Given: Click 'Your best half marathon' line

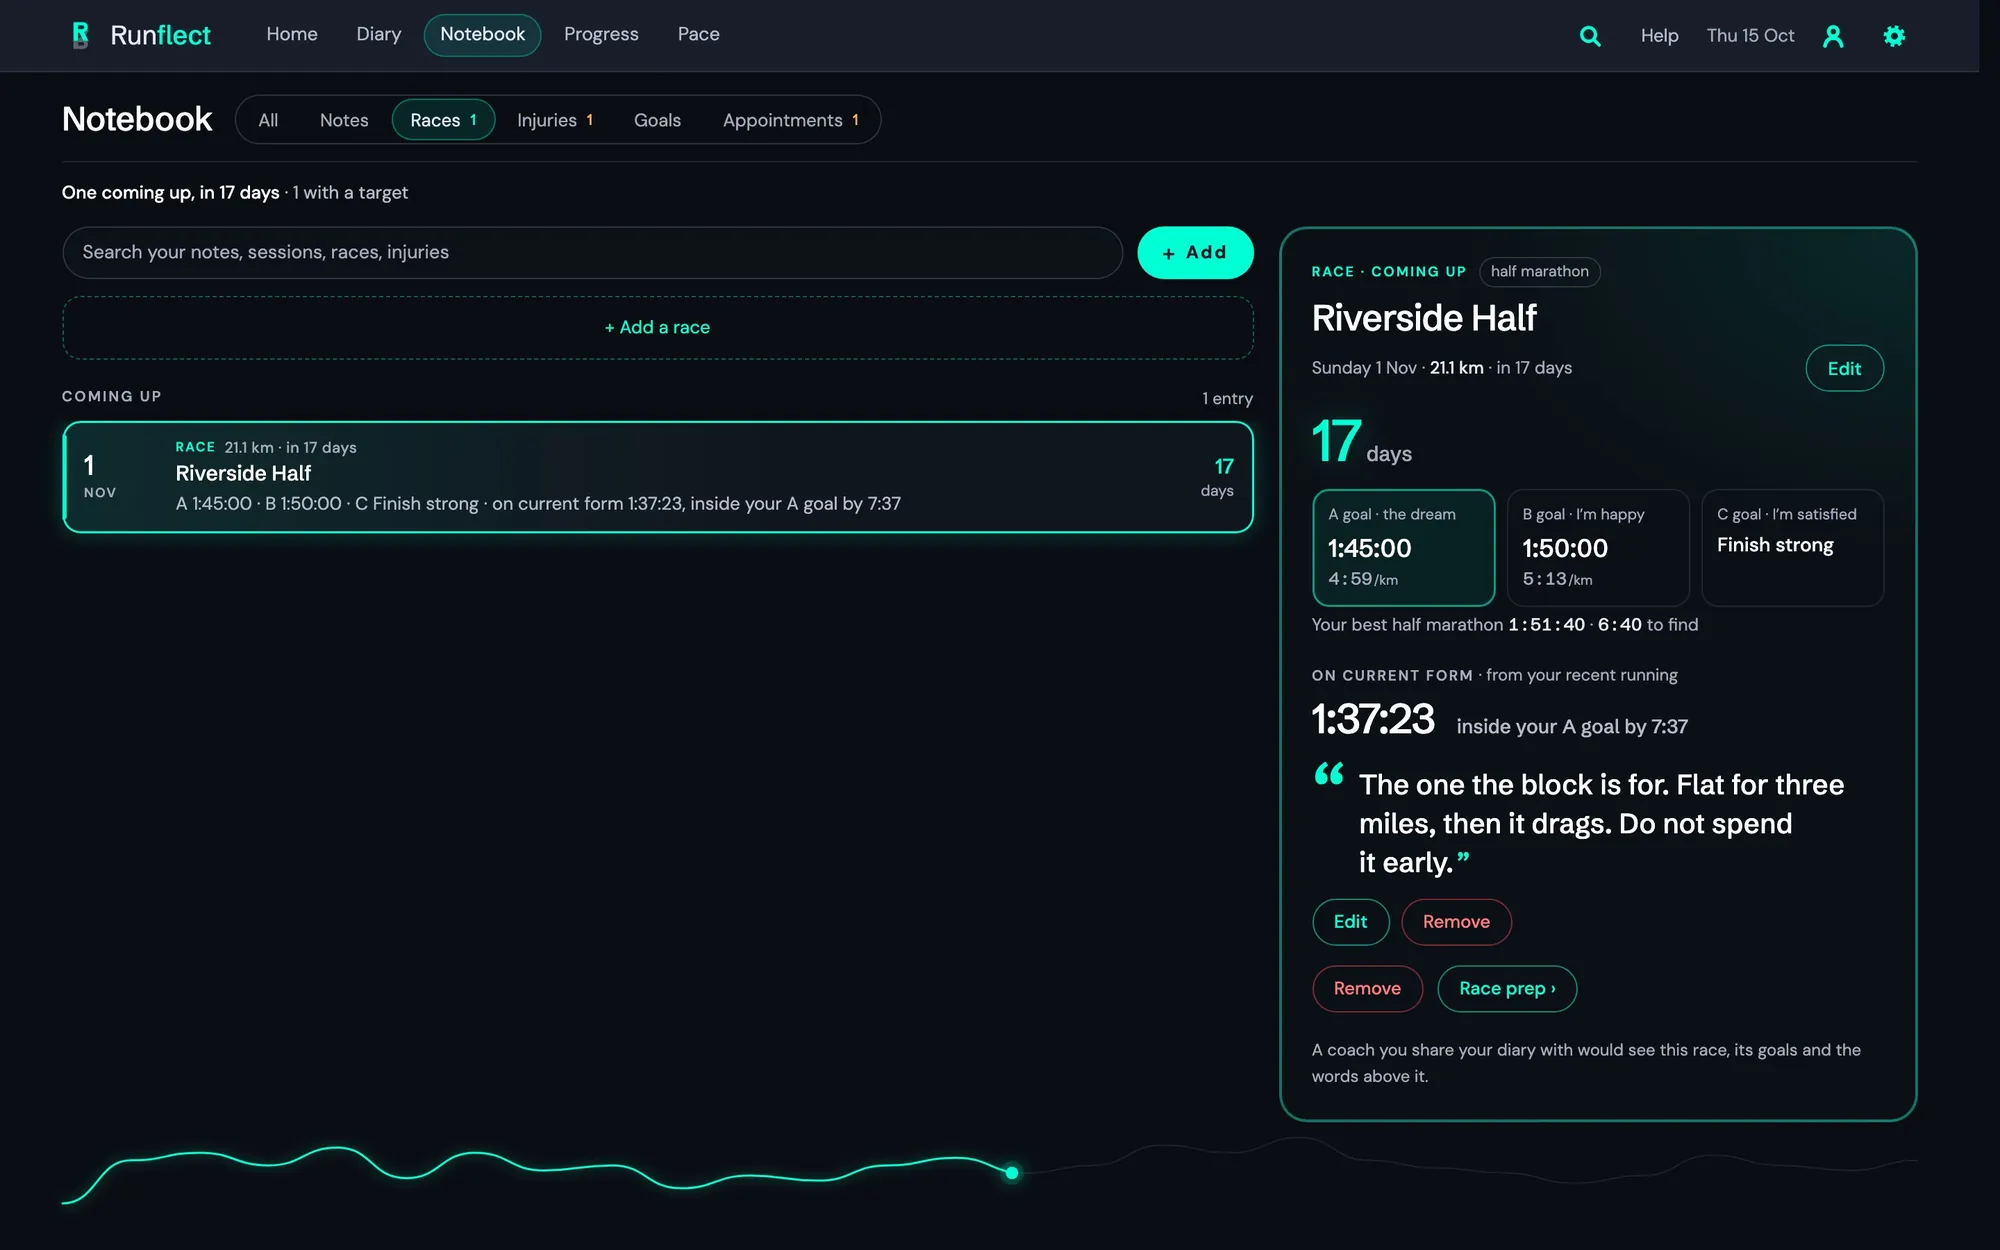Looking at the screenshot, I should click(x=1505, y=625).
